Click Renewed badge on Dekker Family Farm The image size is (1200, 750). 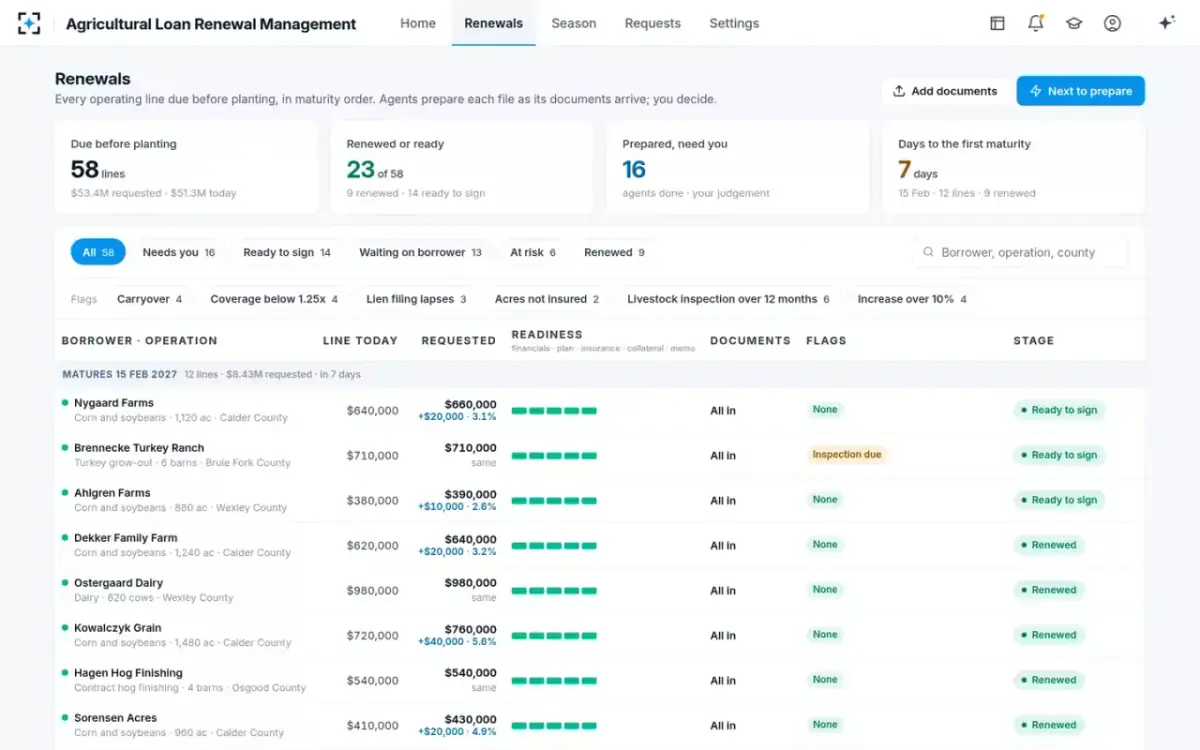pos(1049,545)
